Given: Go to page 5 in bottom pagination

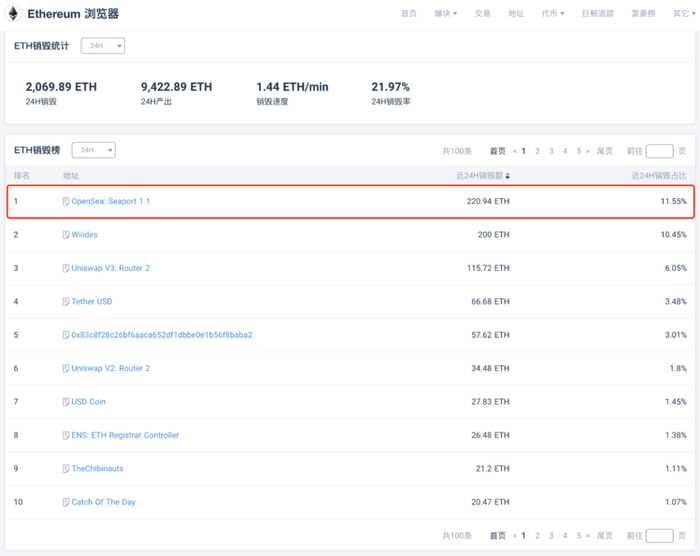Looking at the screenshot, I should click(x=579, y=536).
